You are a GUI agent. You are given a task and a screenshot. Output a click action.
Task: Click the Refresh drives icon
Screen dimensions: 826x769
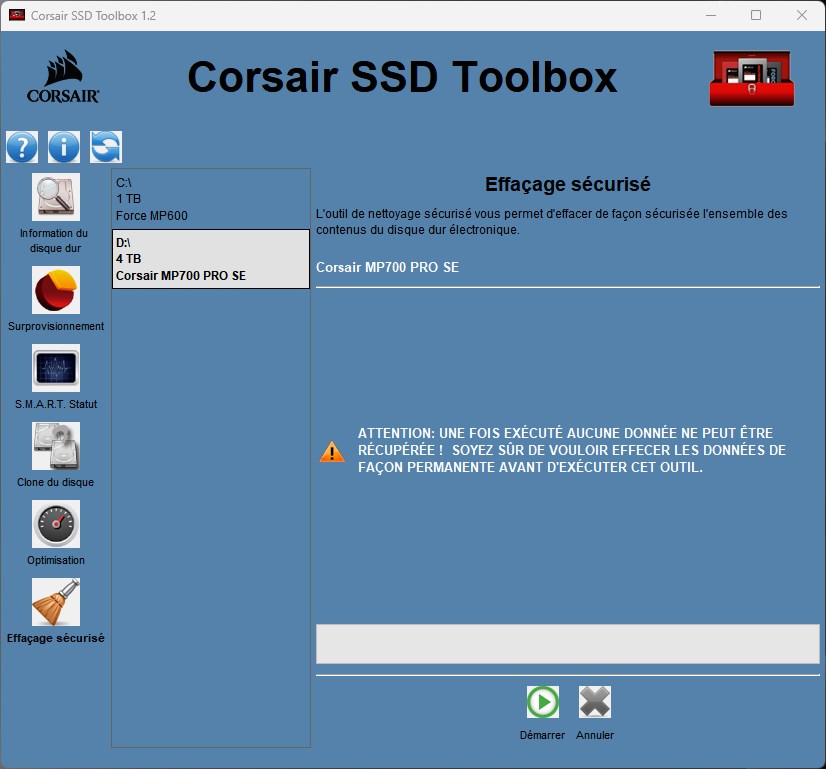[106, 147]
